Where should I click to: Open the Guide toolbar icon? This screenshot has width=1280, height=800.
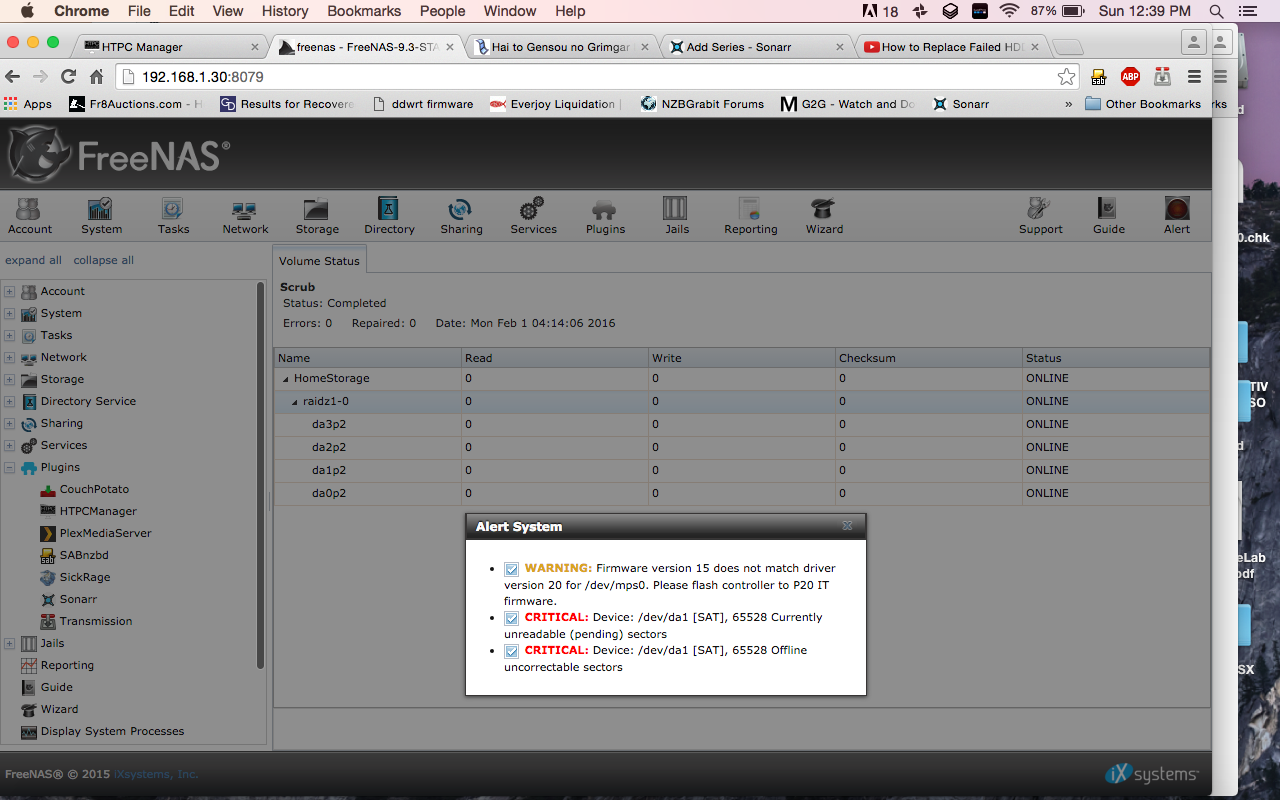1108,215
